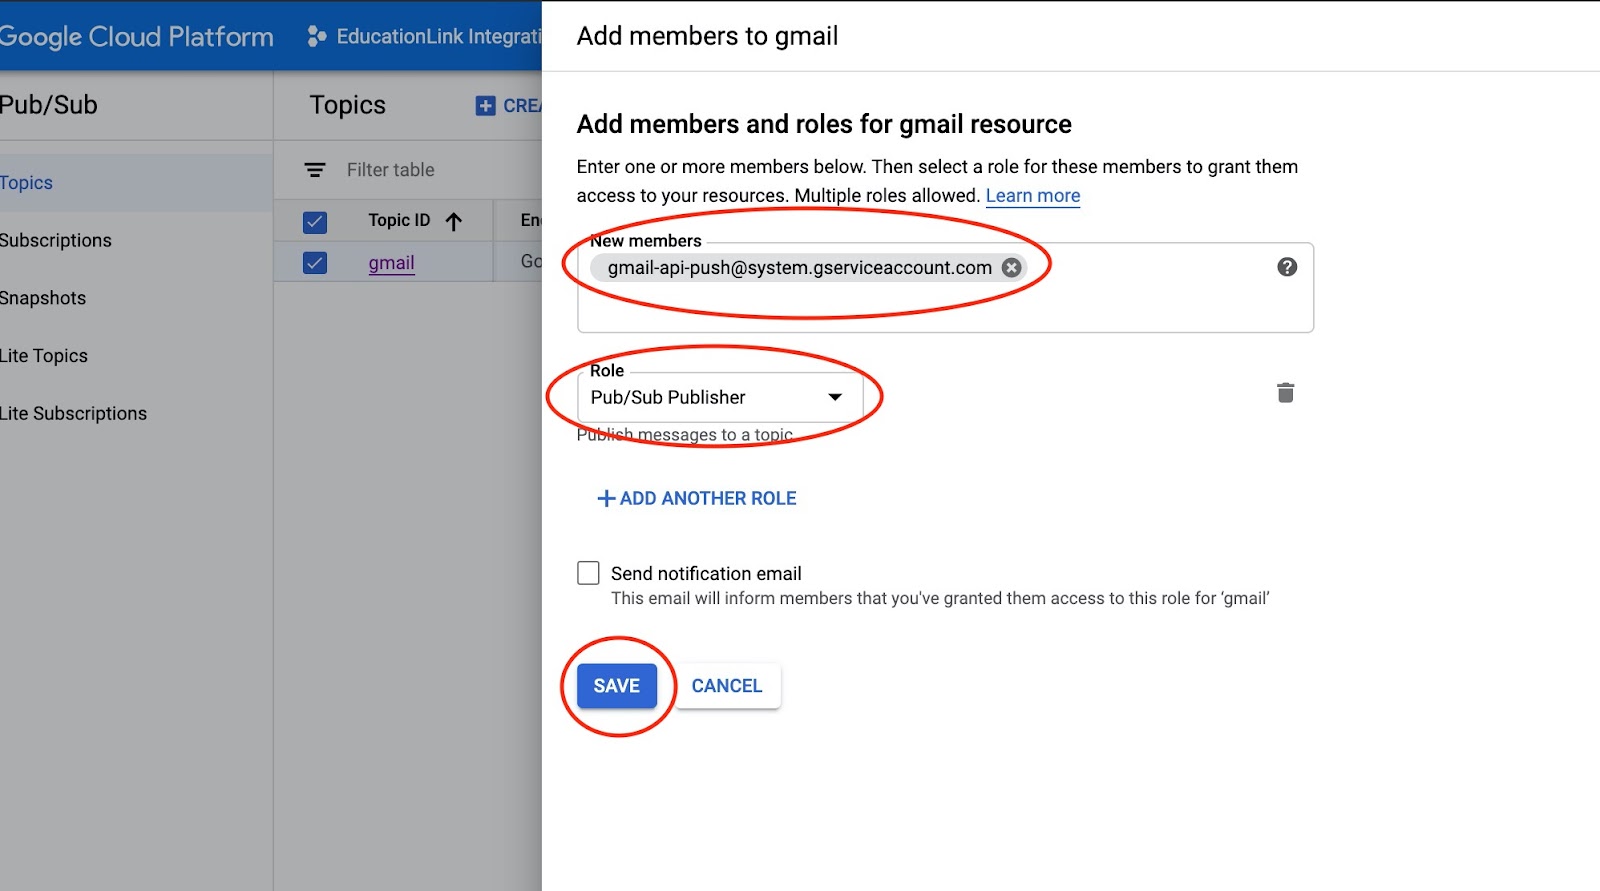Open the Learn more link
The width and height of the screenshot is (1600, 891).
(x=1033, y=196)
